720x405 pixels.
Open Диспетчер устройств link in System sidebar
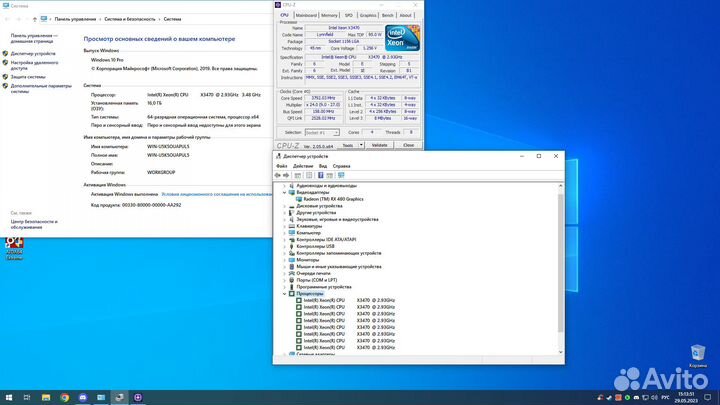pyautogui.click(x=33, y=54)
